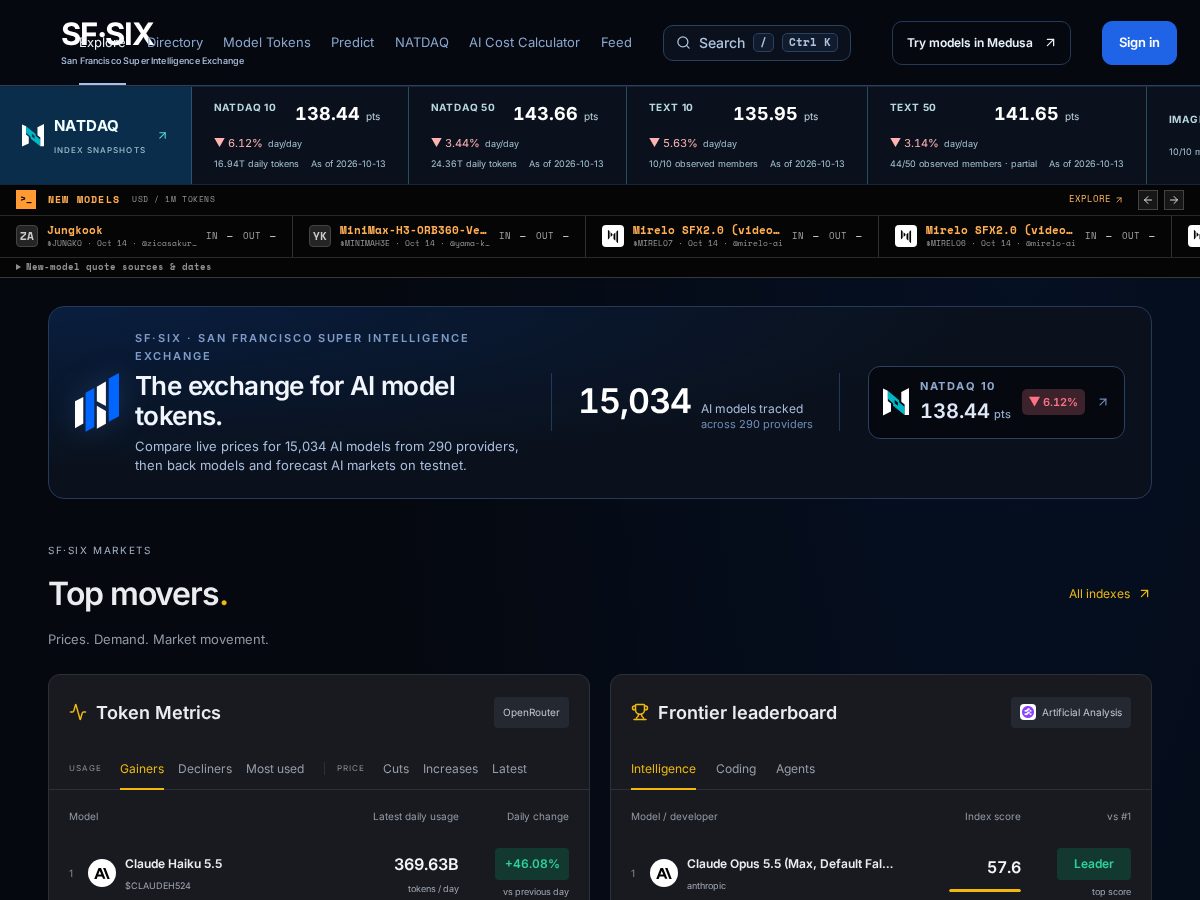Open the Feed nav link
The height and width of the screenshot is (900, 1200).
(x=616, y=42)
